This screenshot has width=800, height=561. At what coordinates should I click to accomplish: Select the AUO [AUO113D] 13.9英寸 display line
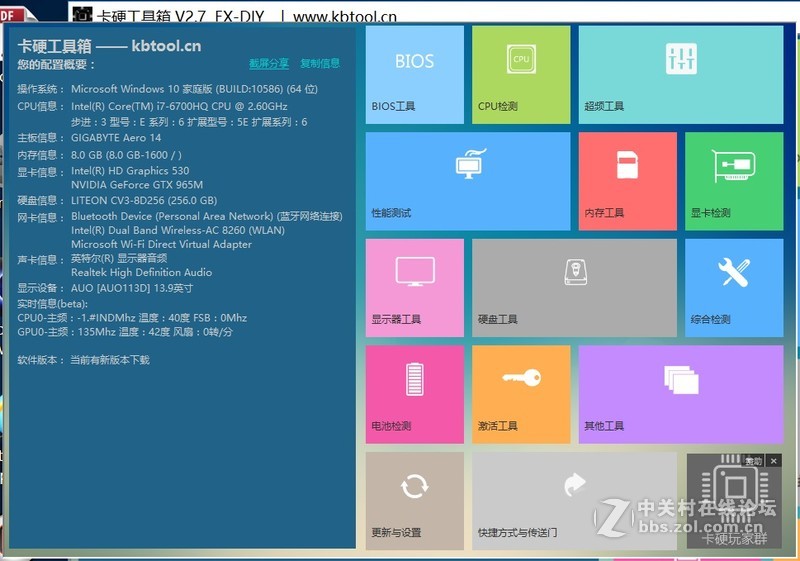[132, 288]
